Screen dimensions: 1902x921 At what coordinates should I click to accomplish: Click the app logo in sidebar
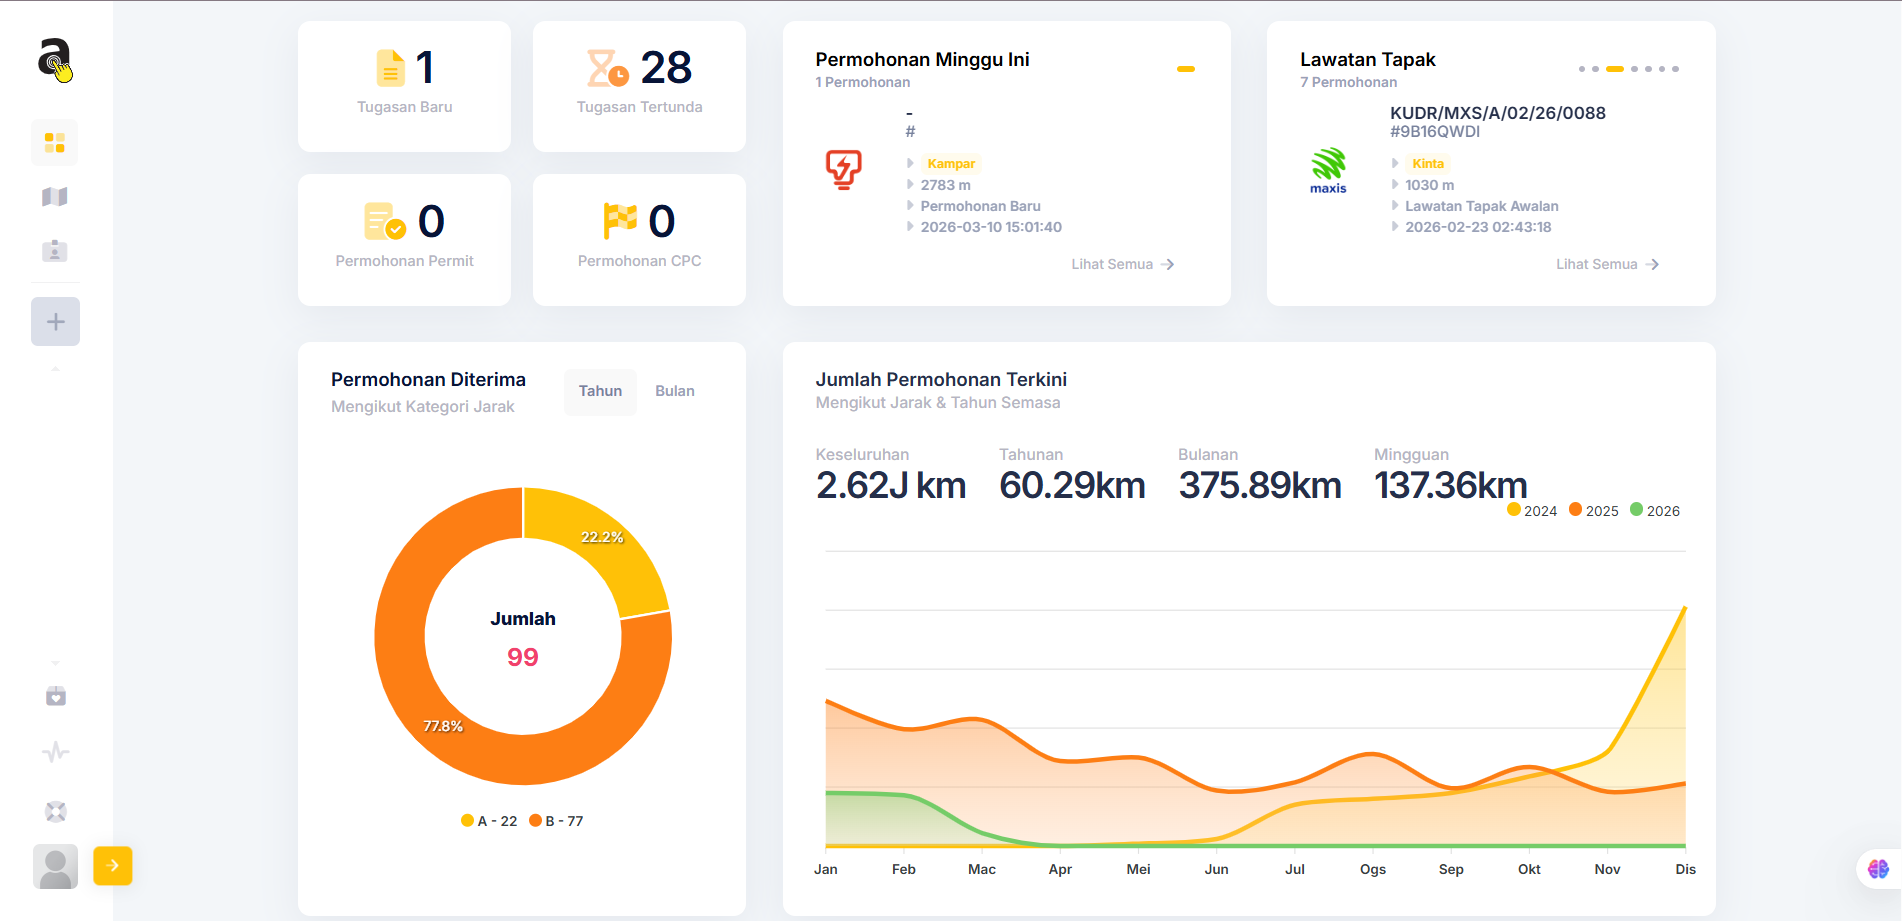pos(55,59)
